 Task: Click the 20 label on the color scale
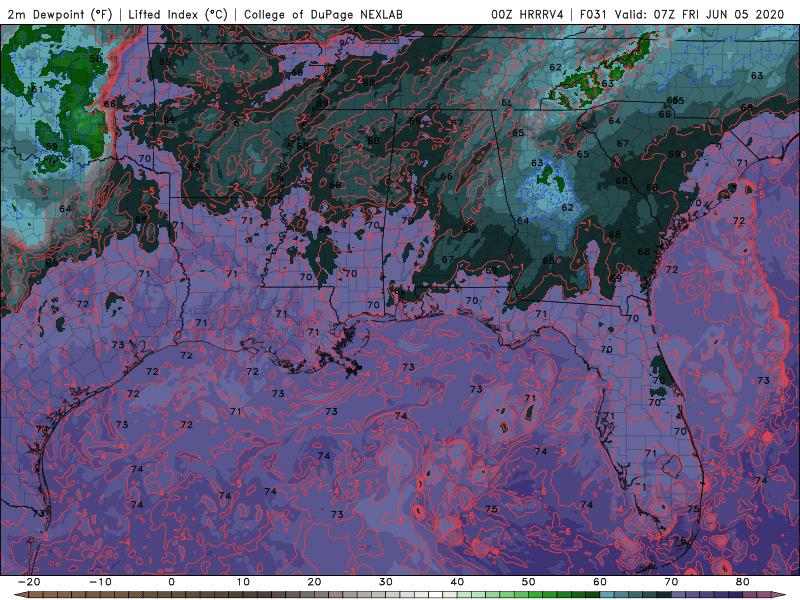pyautogui.click(x=314, y=582)
